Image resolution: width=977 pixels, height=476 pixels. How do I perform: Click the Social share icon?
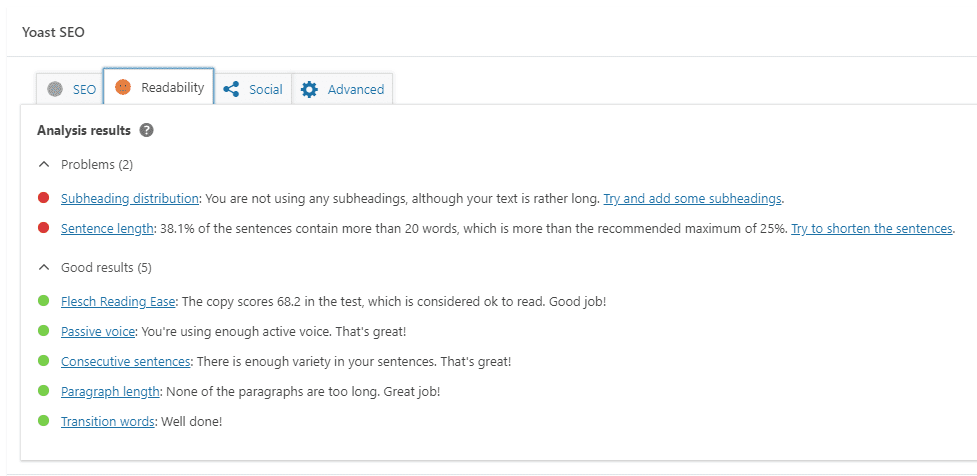[231, 89]
